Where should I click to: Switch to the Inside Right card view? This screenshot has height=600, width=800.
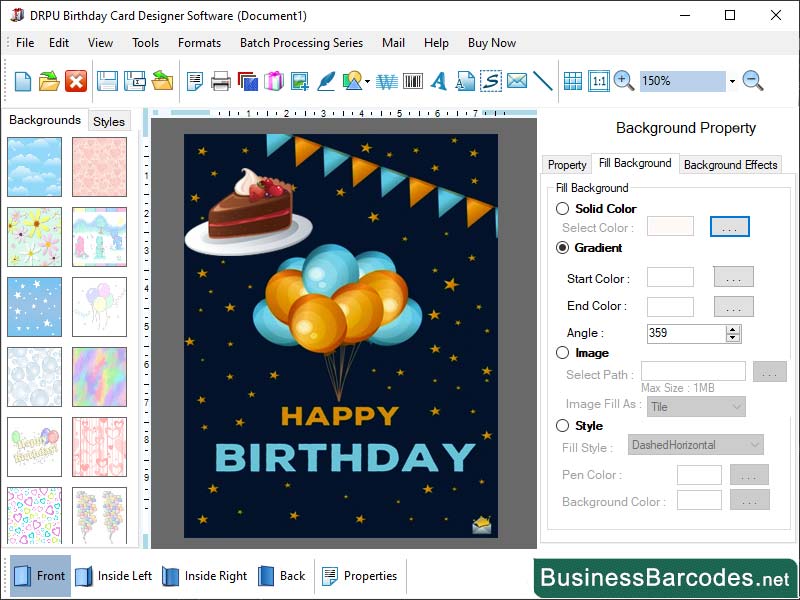213,576
